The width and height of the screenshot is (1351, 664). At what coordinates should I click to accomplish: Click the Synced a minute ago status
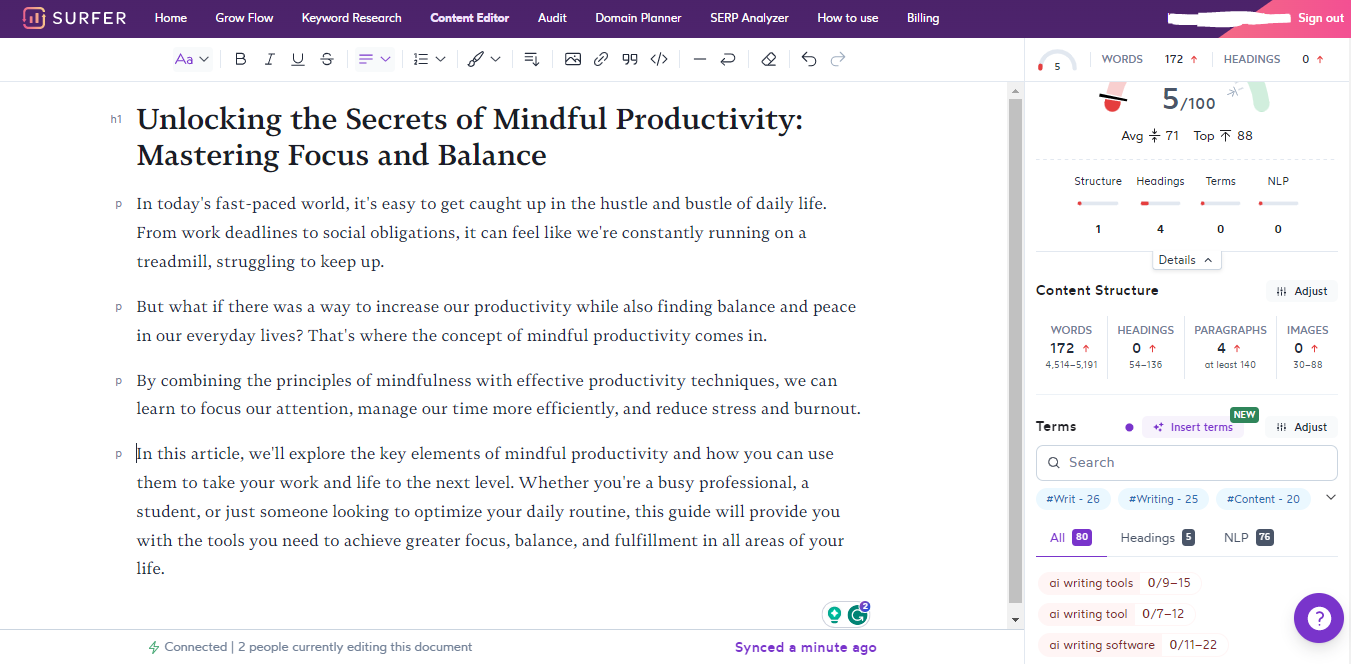pos(806,647)
